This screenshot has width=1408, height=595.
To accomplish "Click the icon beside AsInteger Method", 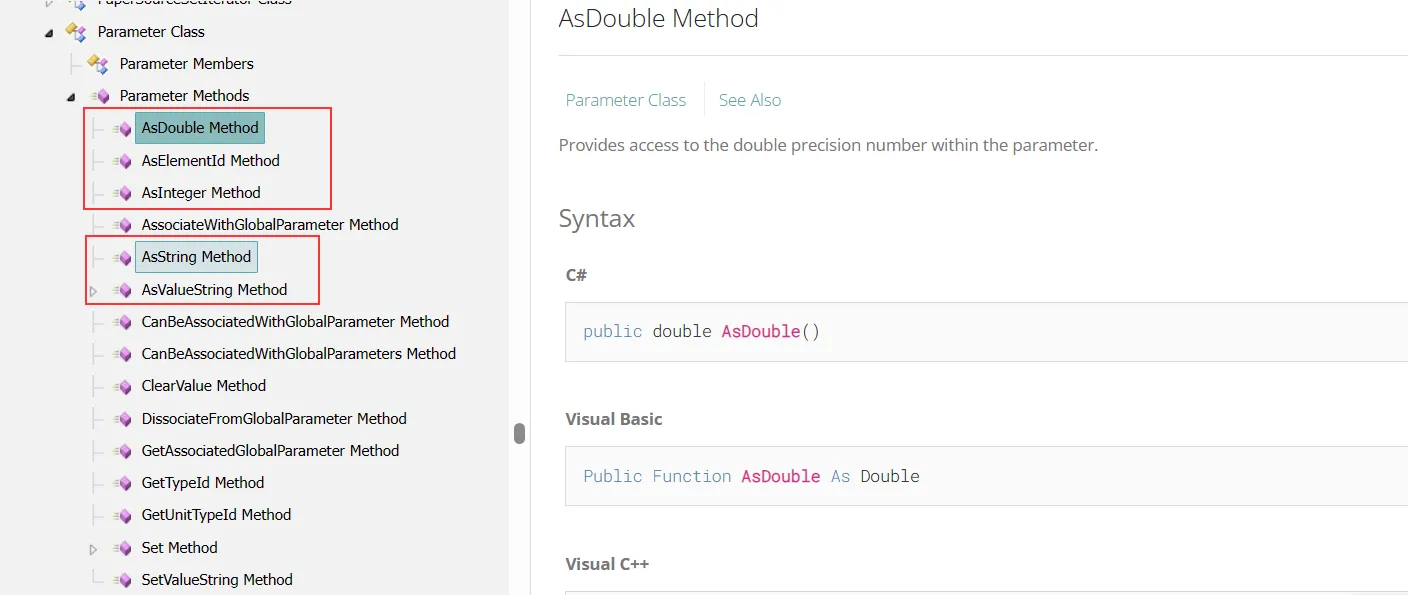I will click(122, 193).
